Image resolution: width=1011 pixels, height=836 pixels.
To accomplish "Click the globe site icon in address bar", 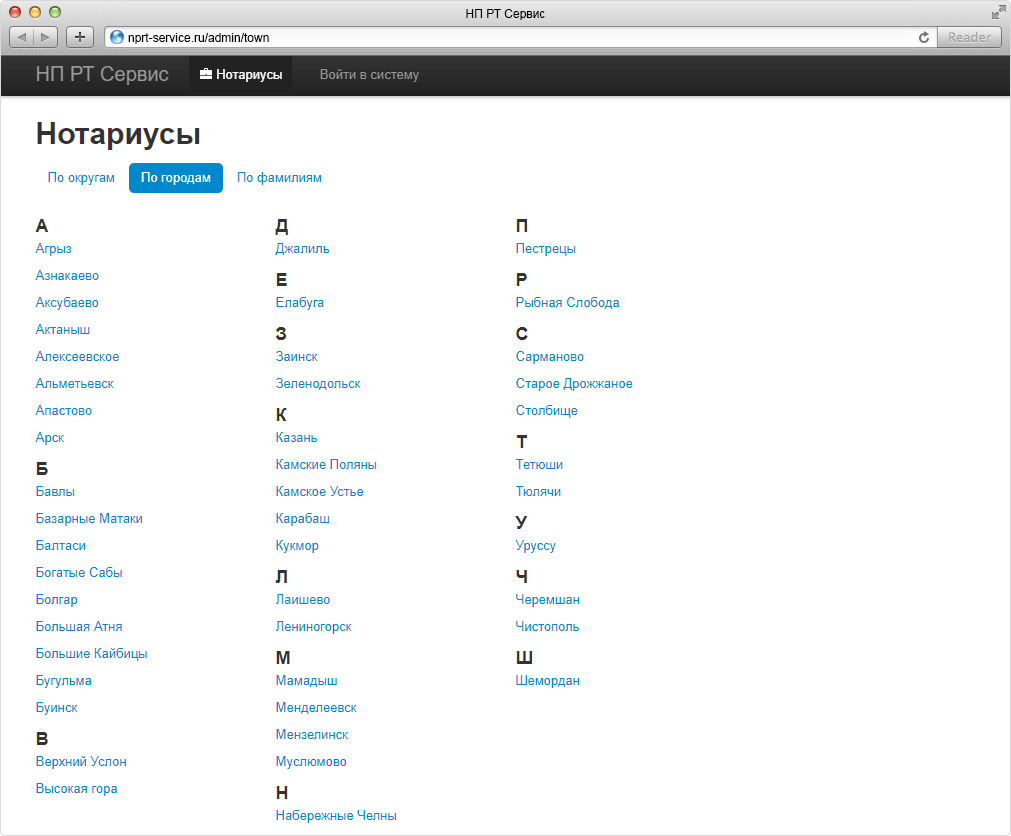I will 117,37.
